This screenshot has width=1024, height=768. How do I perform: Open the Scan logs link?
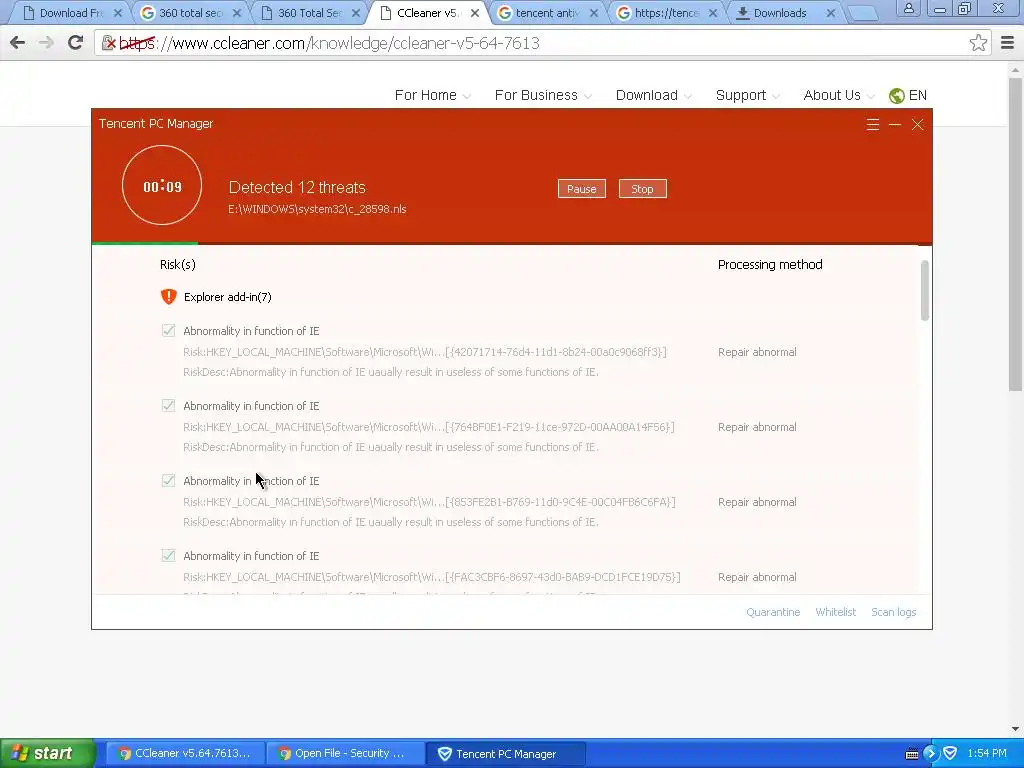pyautogui.click(x=893, y=612)
